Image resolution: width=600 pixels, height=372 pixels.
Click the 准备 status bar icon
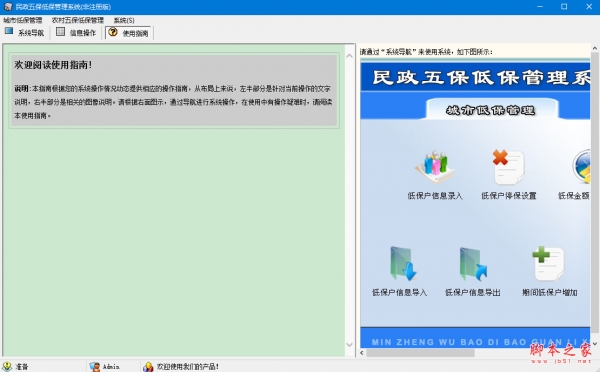point(7,366)
